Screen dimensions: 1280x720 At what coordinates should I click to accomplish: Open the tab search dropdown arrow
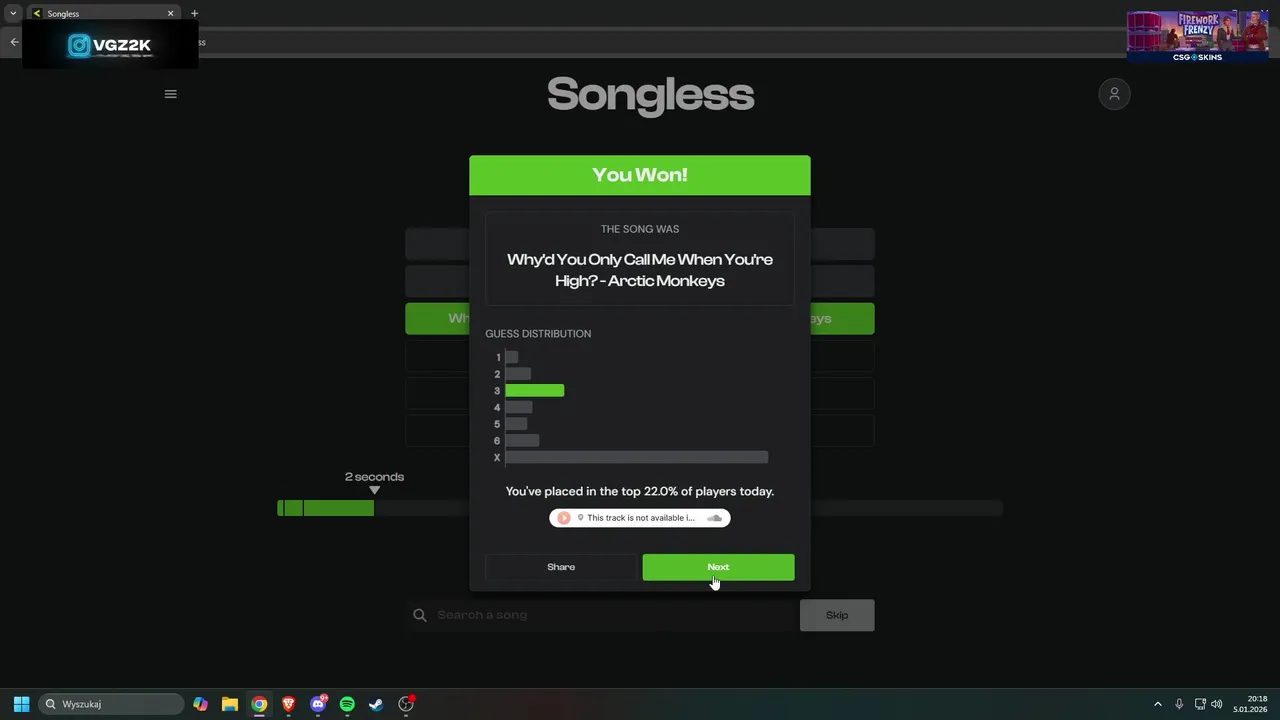coord(13,13)
